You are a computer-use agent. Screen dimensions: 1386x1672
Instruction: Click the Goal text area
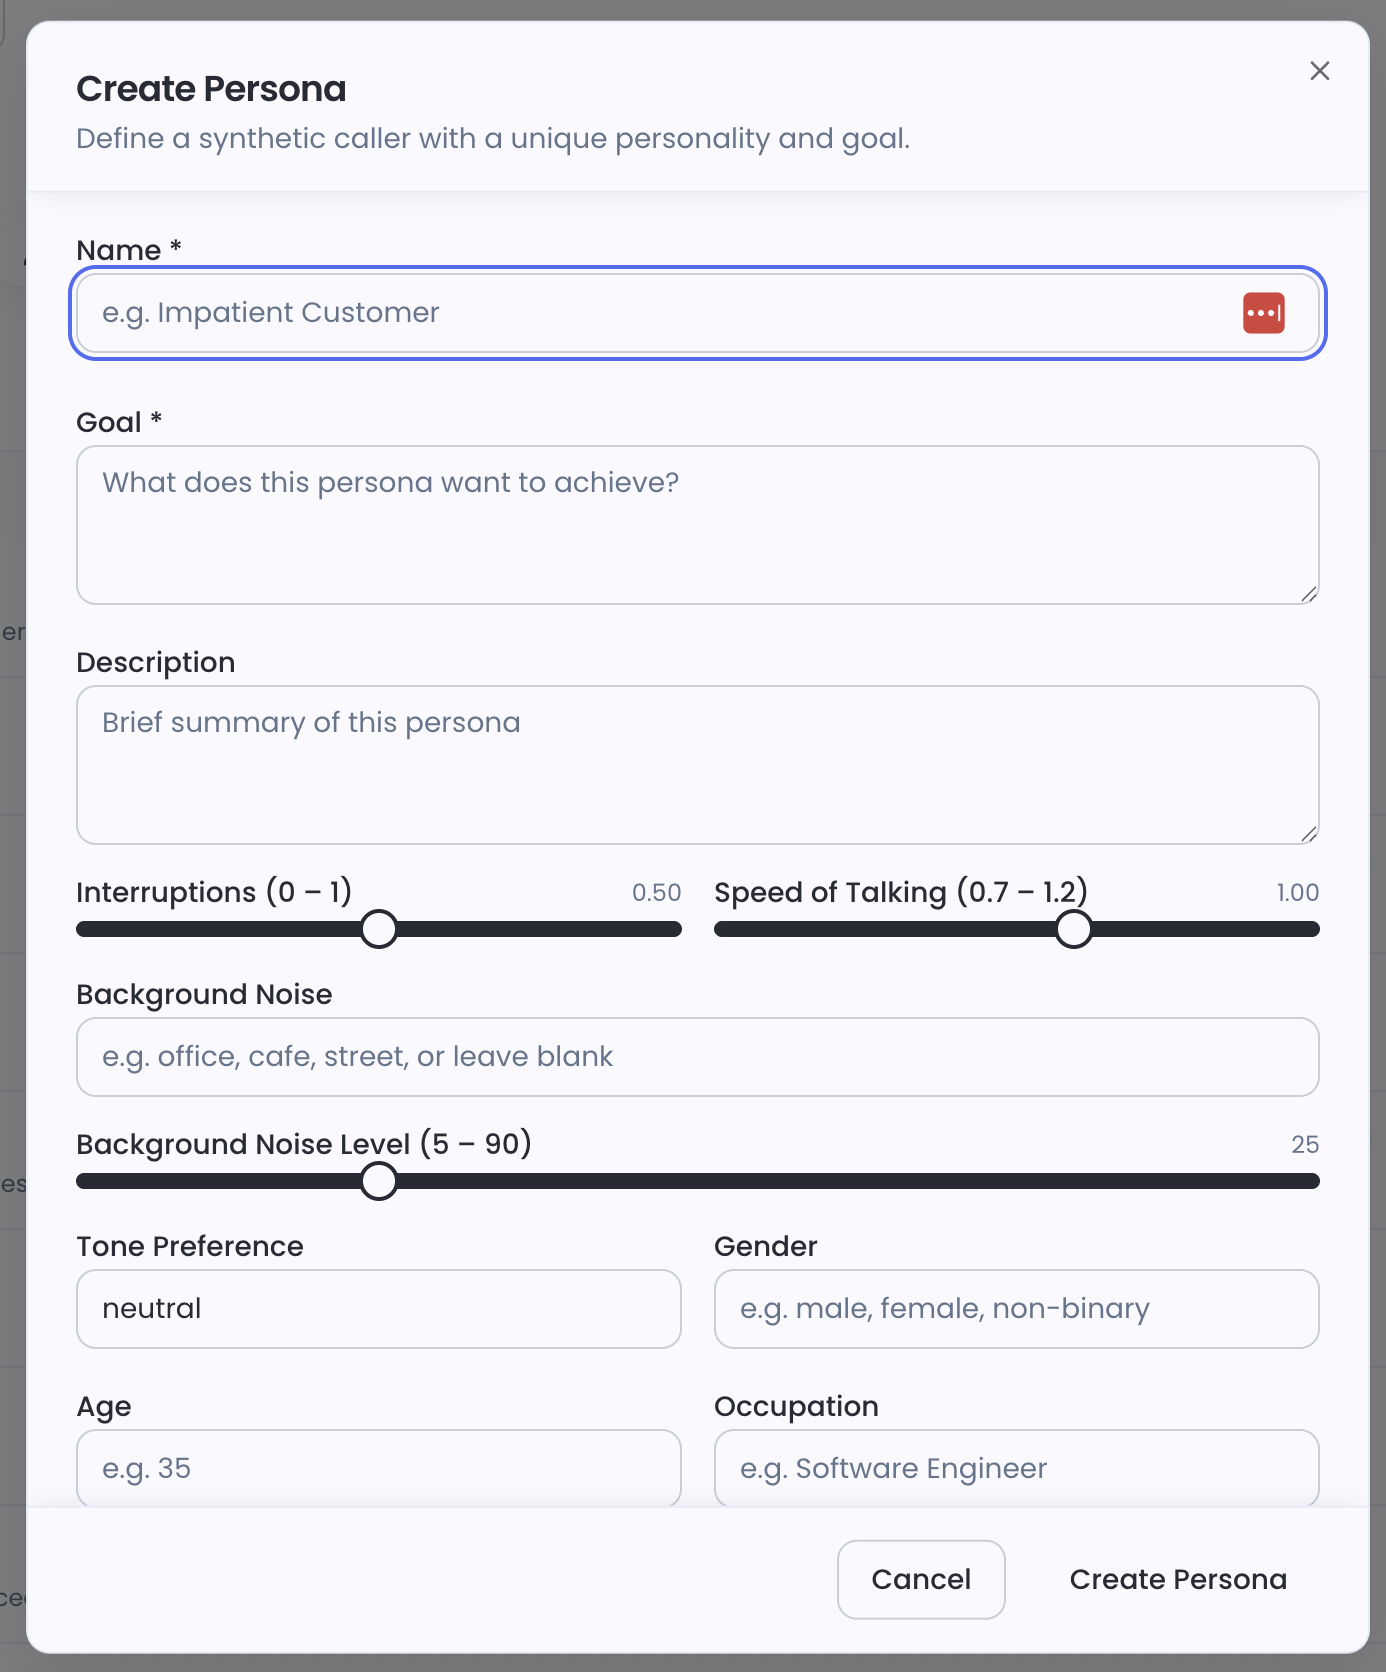(697, 525)
